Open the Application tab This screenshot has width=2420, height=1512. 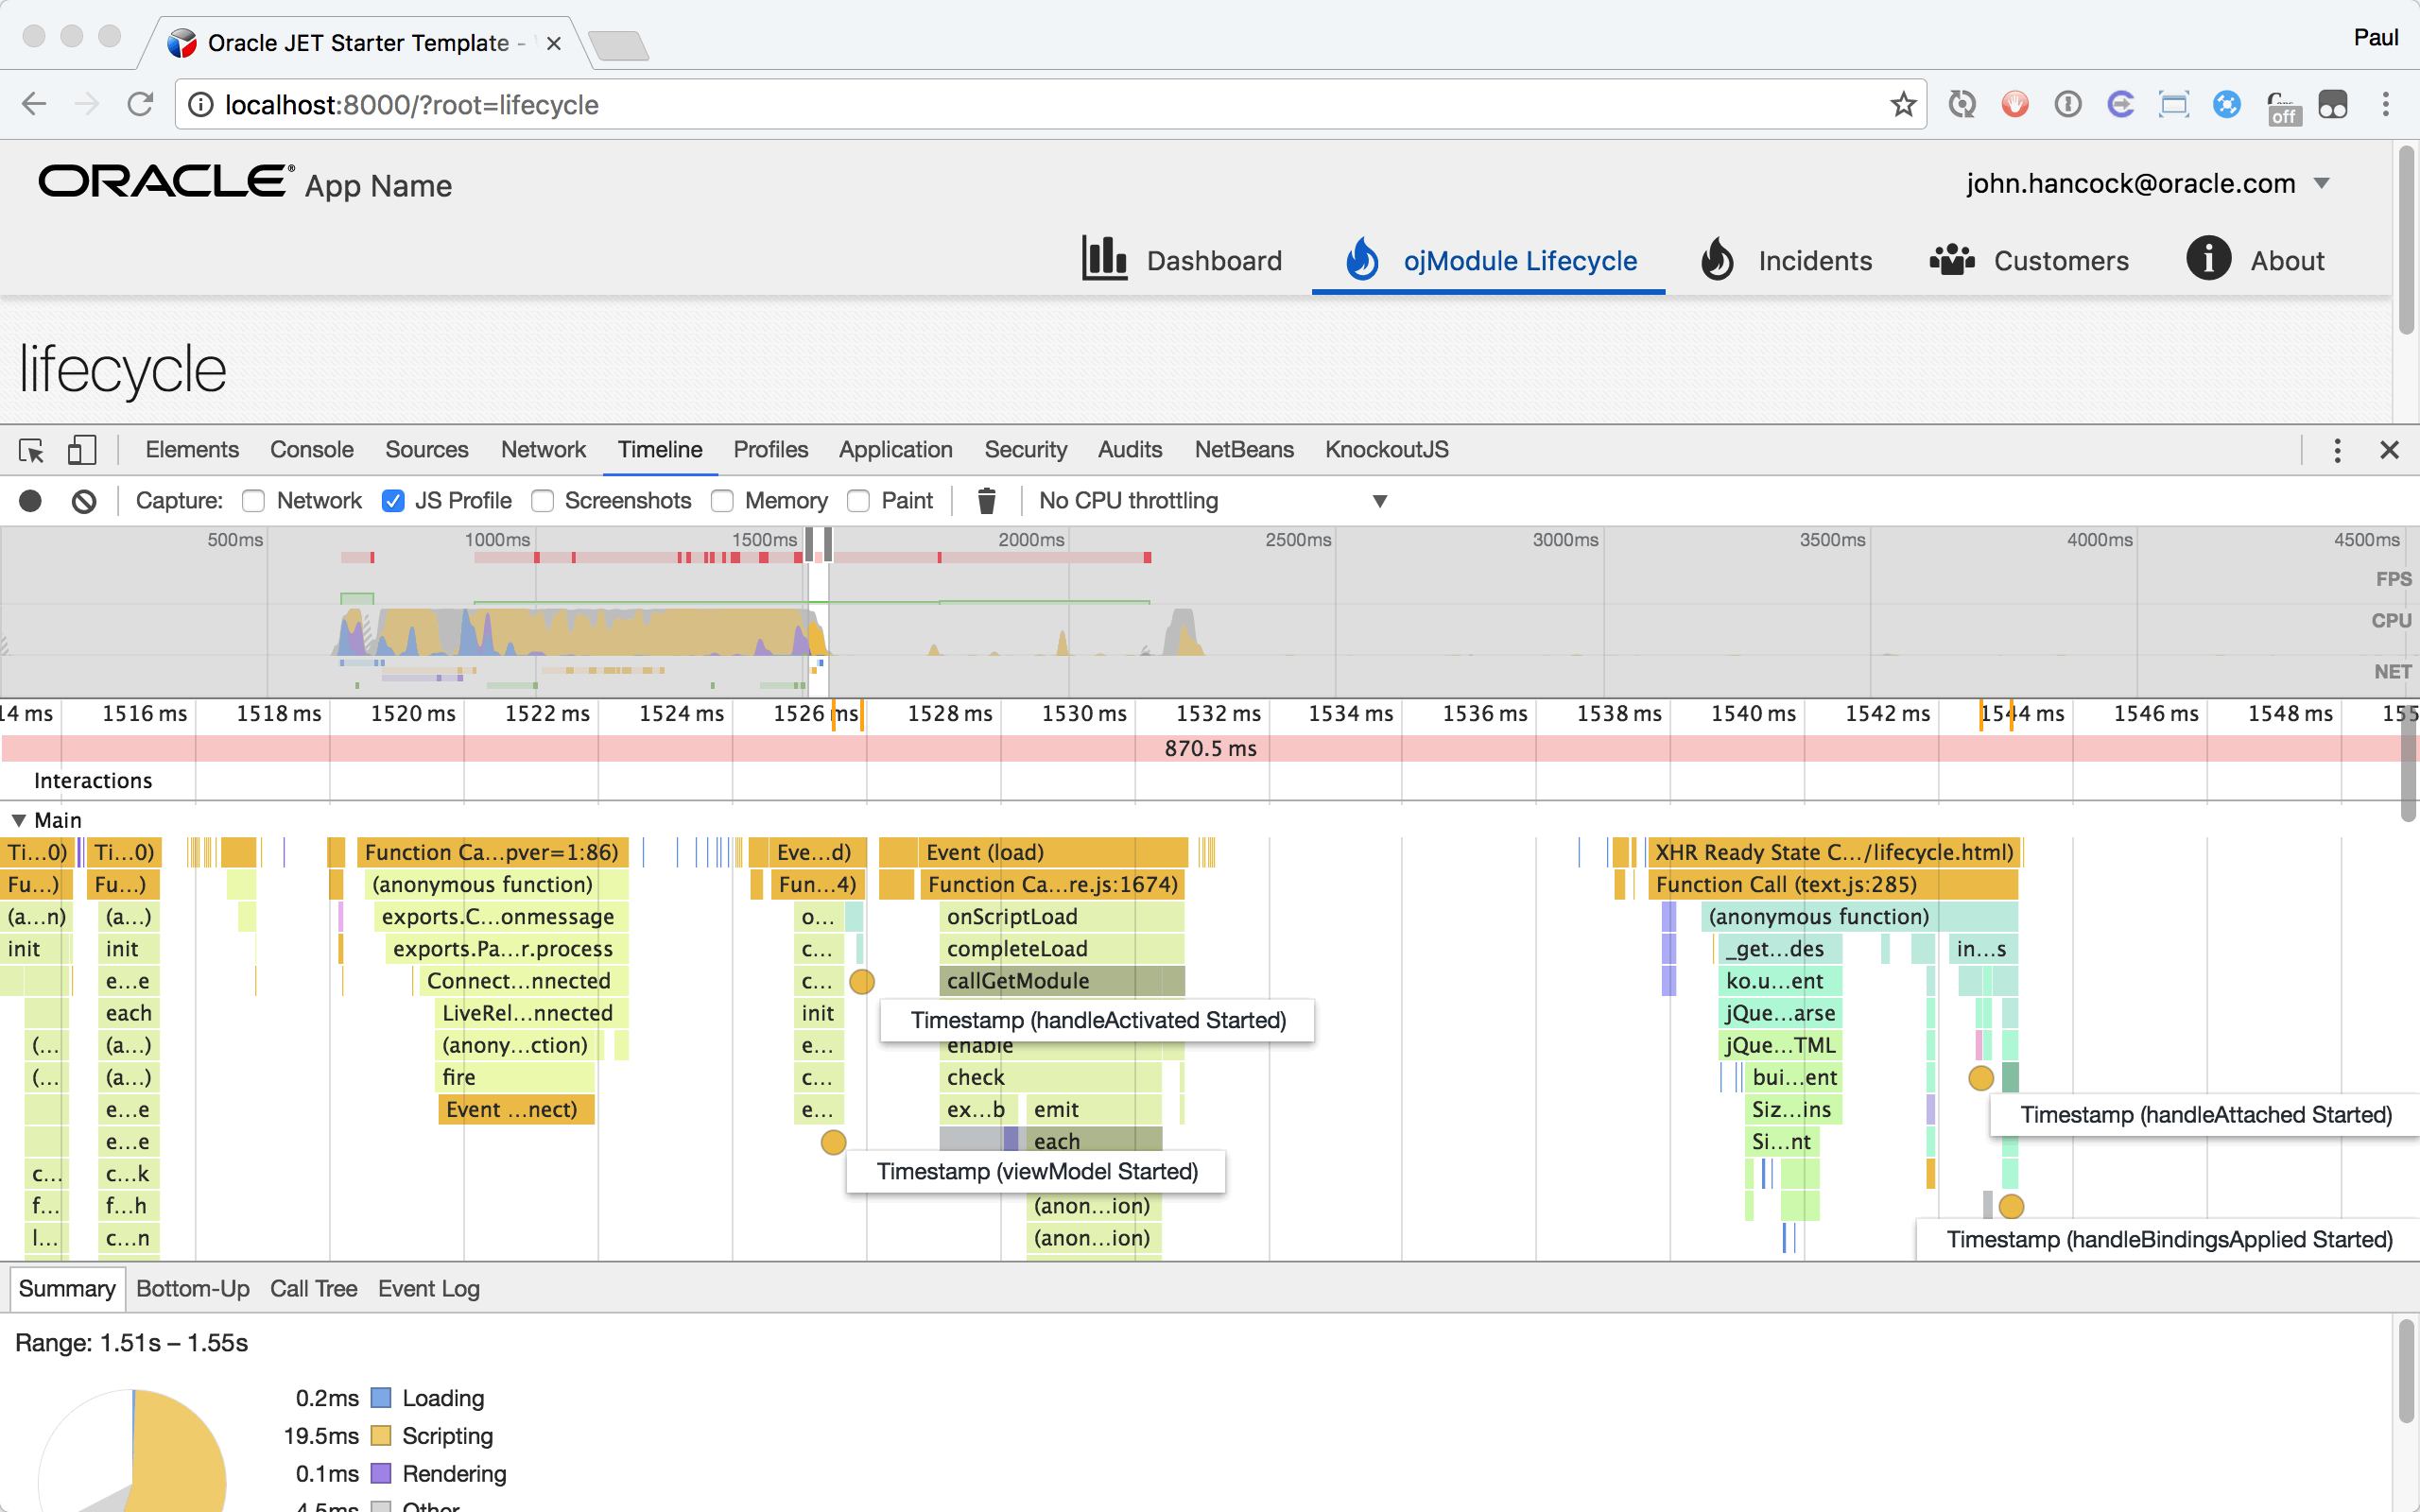(x=895, y=450)
